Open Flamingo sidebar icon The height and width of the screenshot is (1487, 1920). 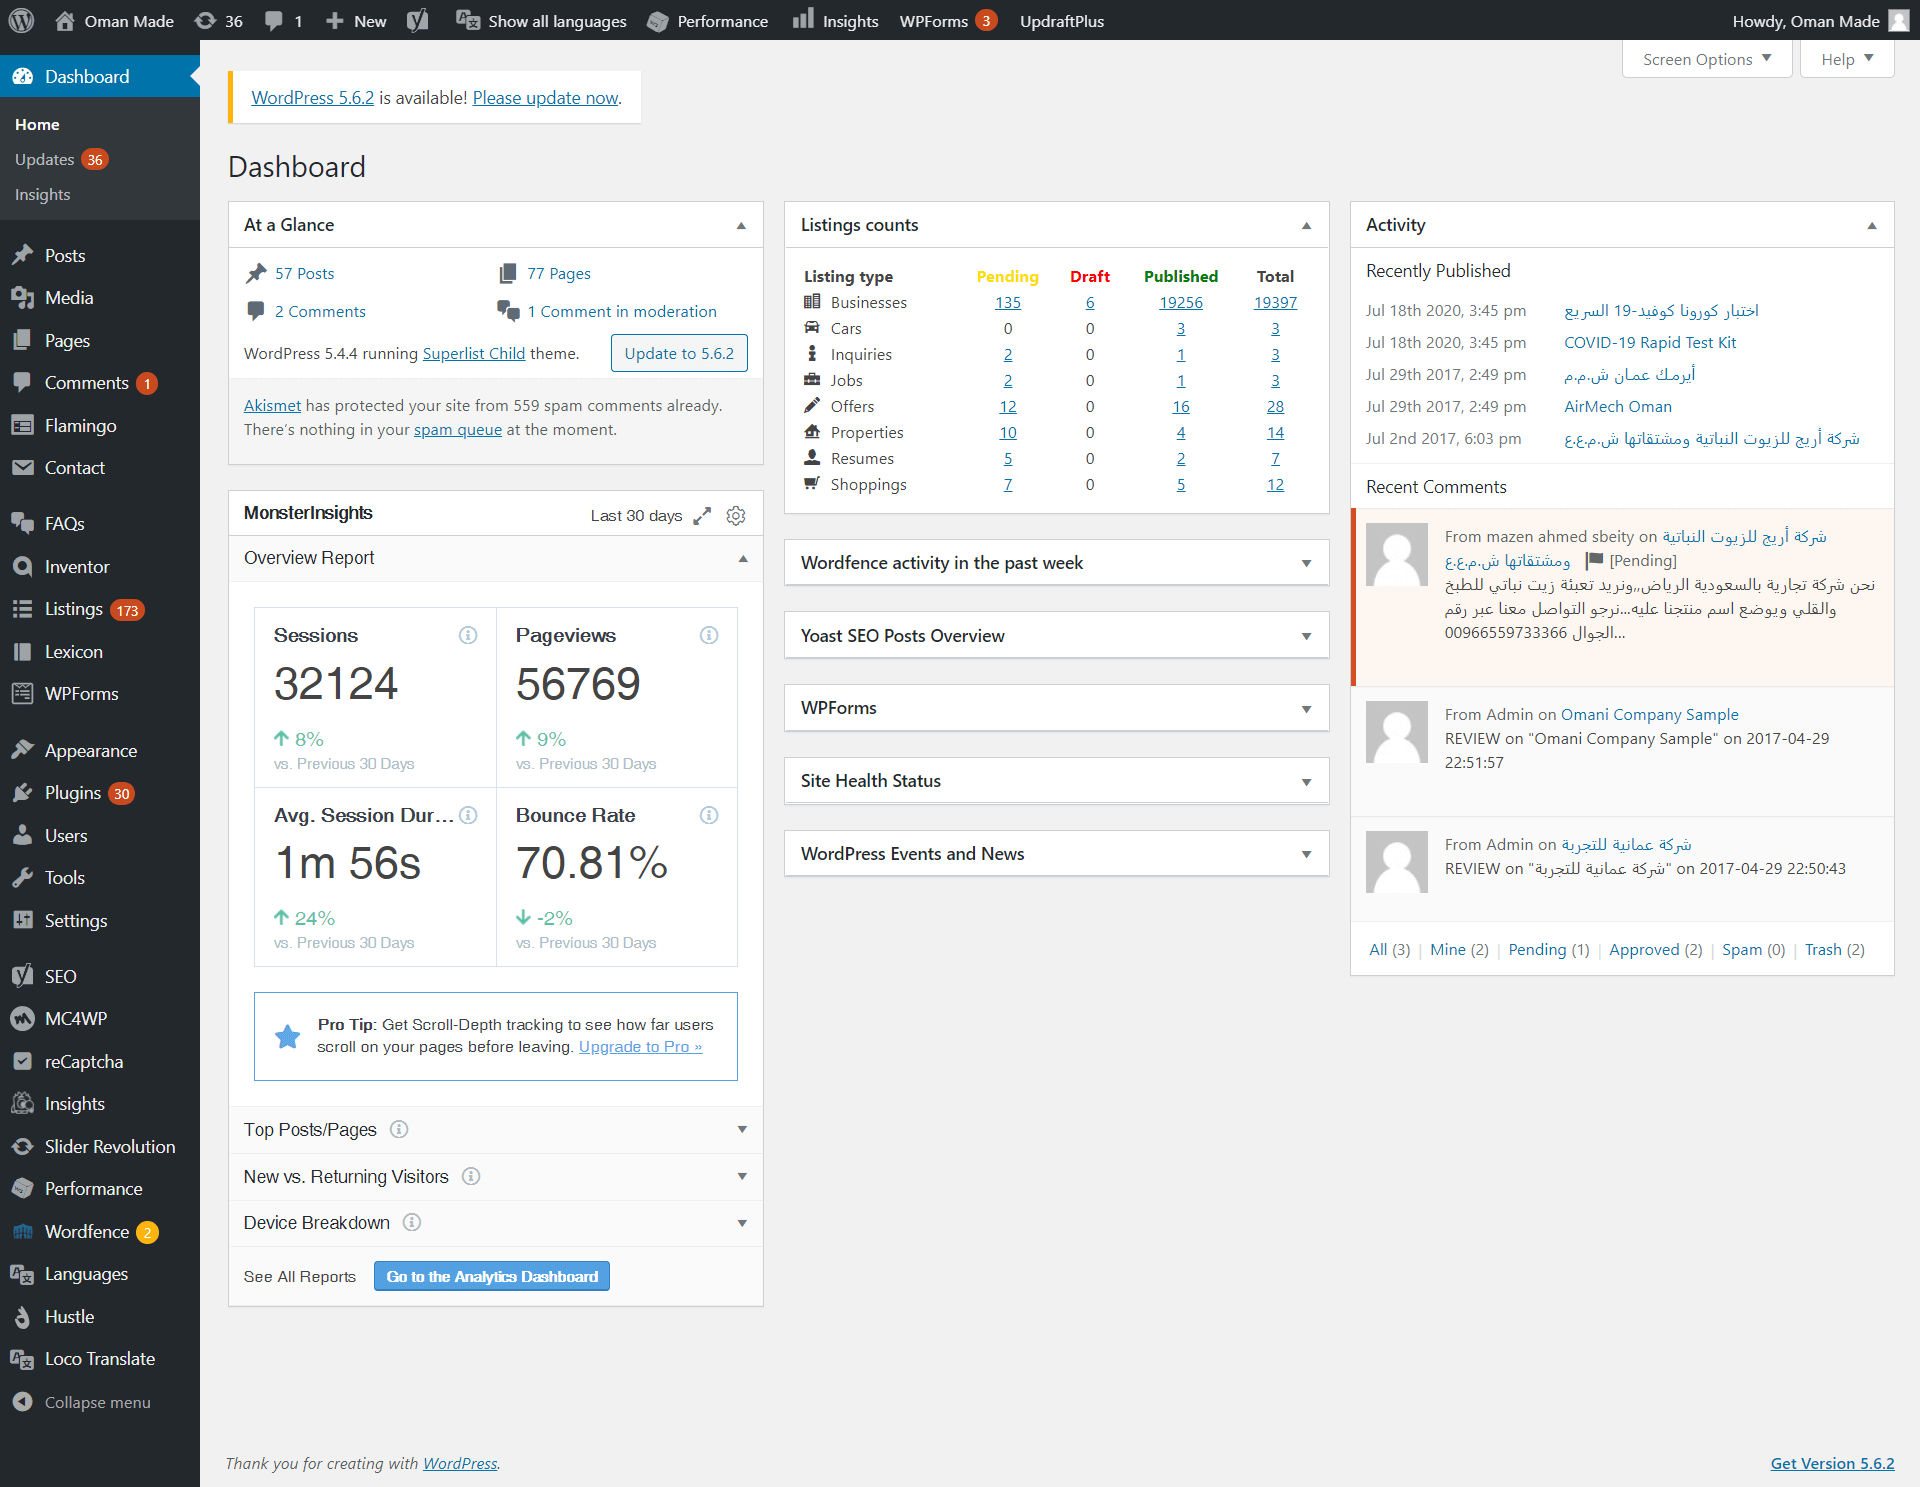(x=22, y=426)
